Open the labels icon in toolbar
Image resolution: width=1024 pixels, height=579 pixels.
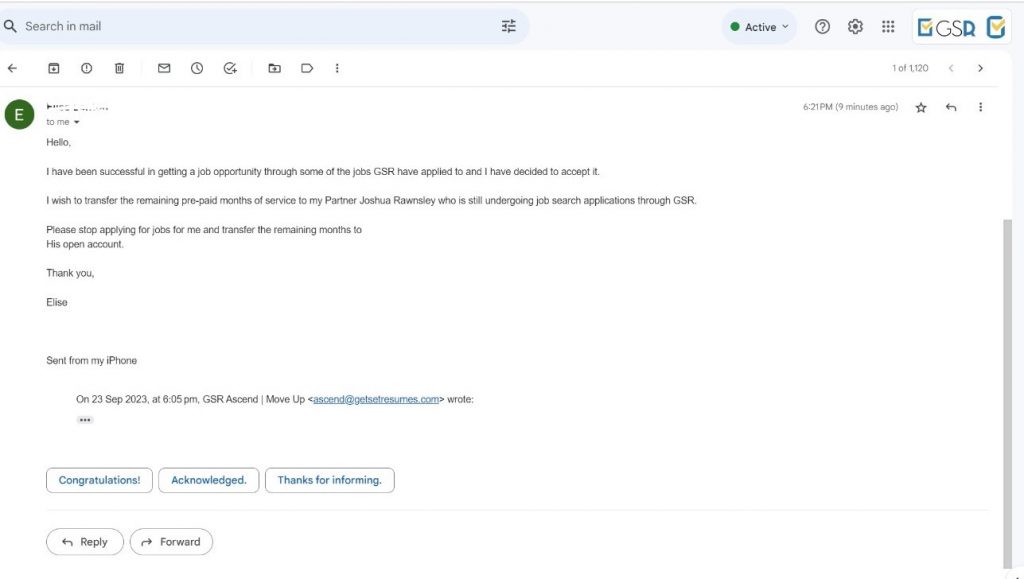307,68
